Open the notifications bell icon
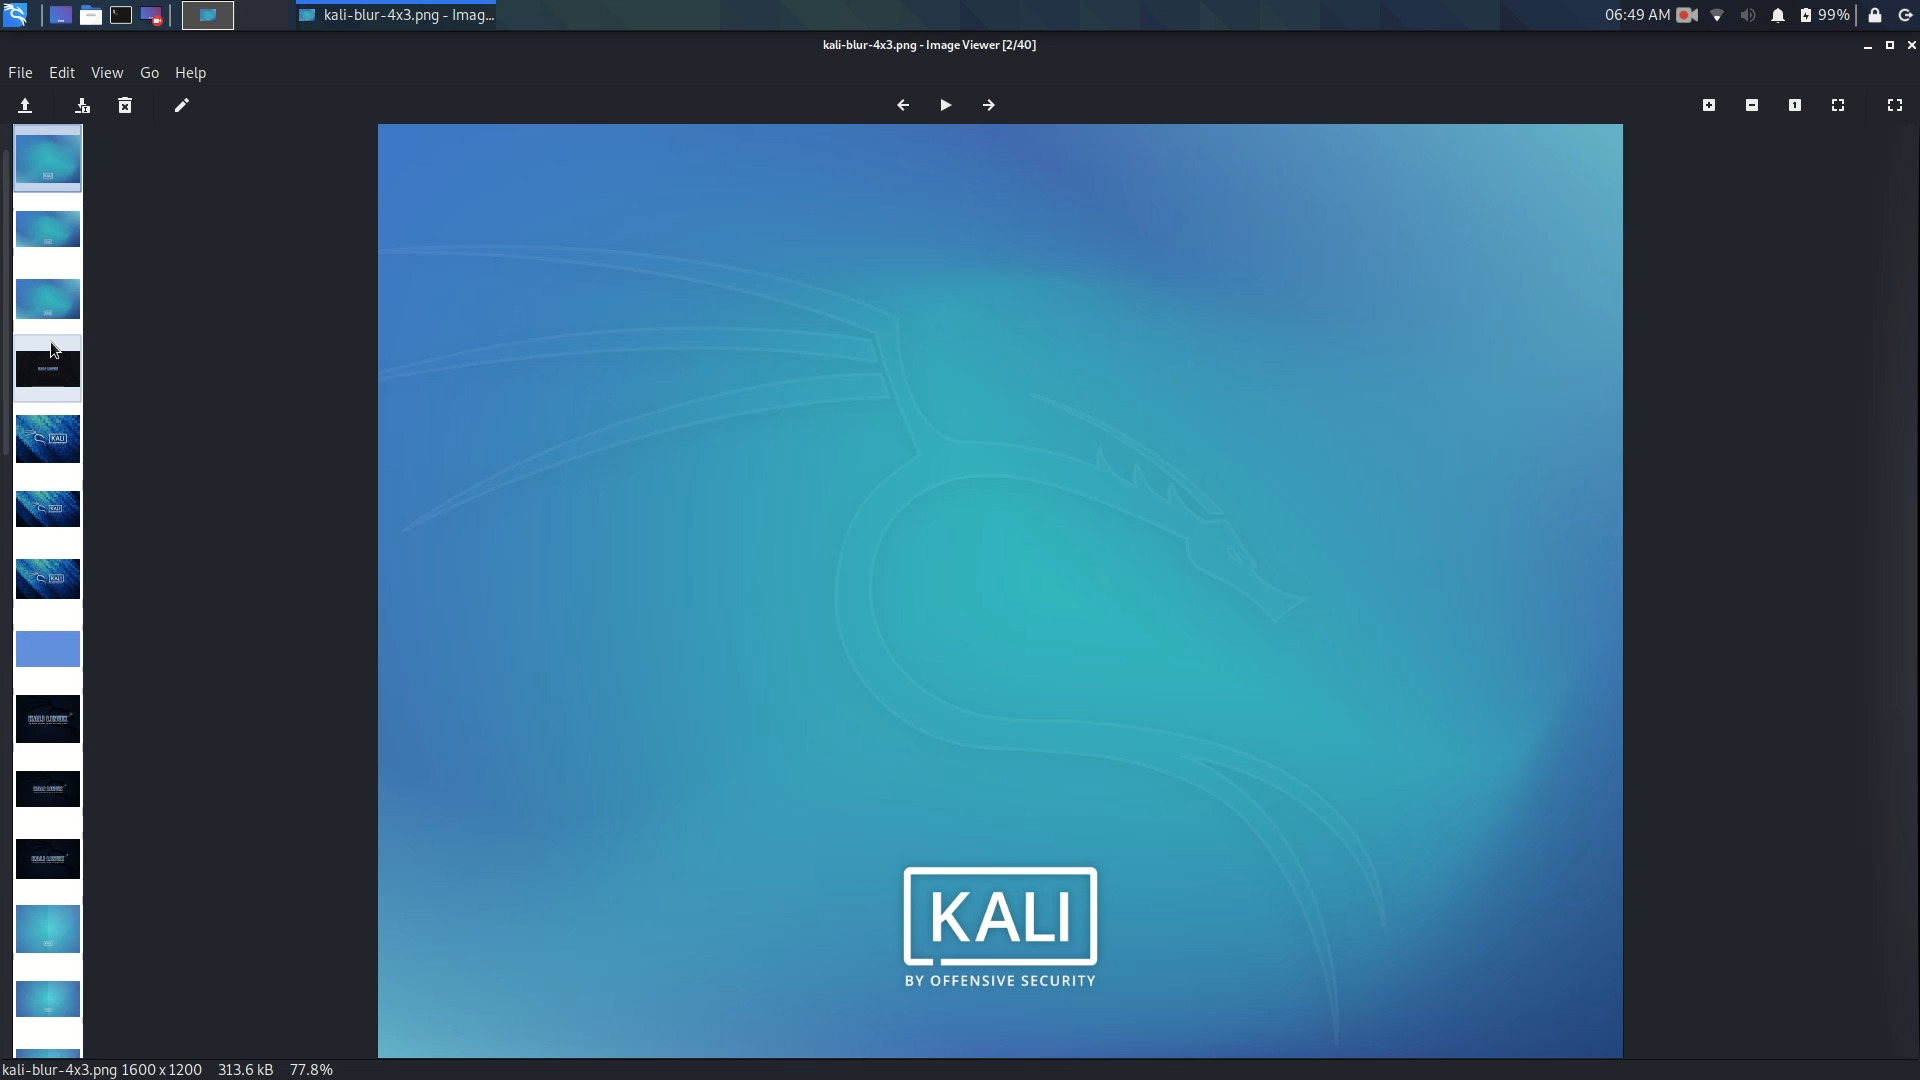The image size is (1920, 1080). 1778,15
